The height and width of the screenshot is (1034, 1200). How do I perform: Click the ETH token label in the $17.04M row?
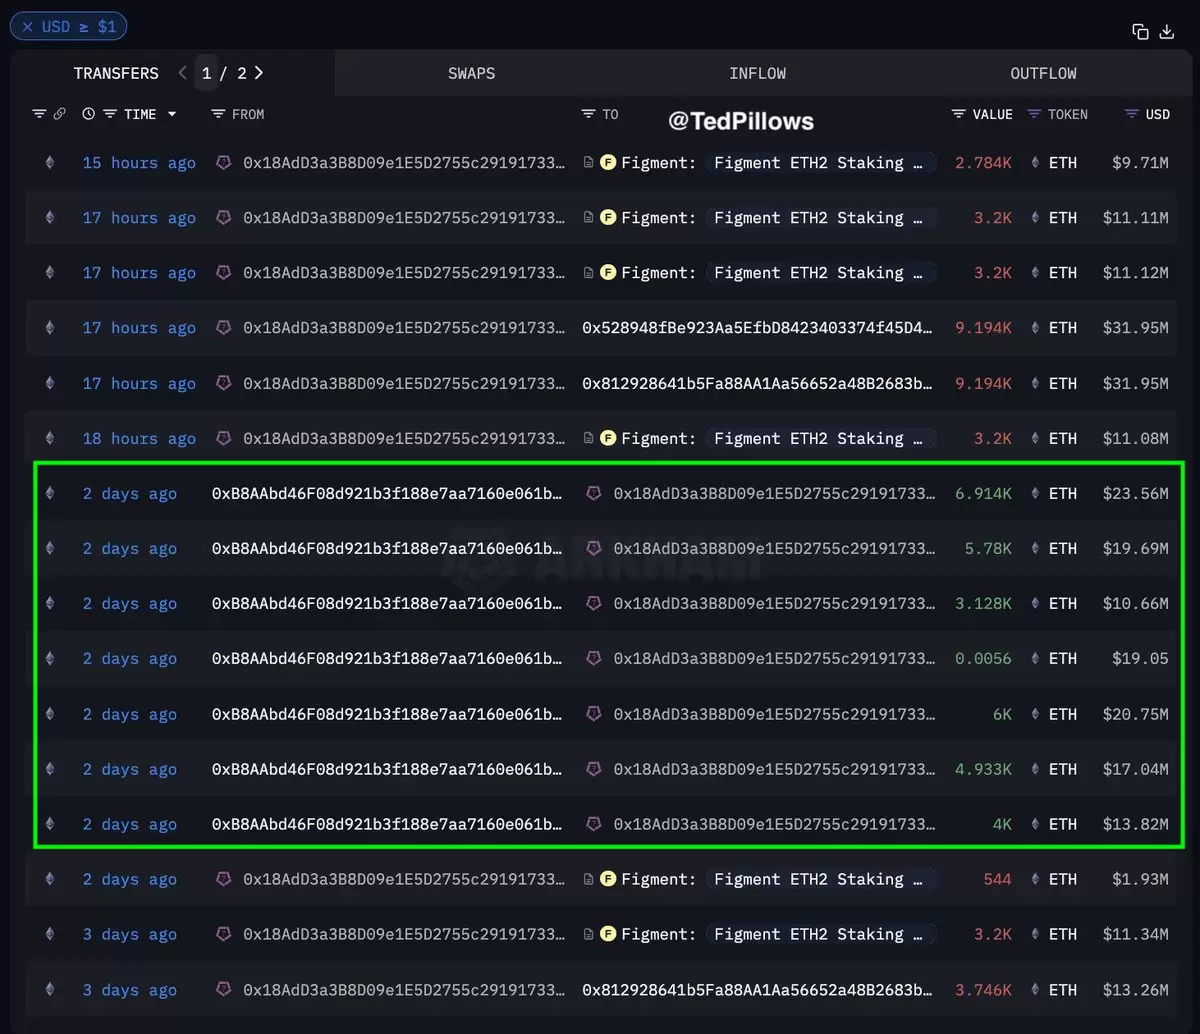pyautogui.click(x=1063, y=770)
